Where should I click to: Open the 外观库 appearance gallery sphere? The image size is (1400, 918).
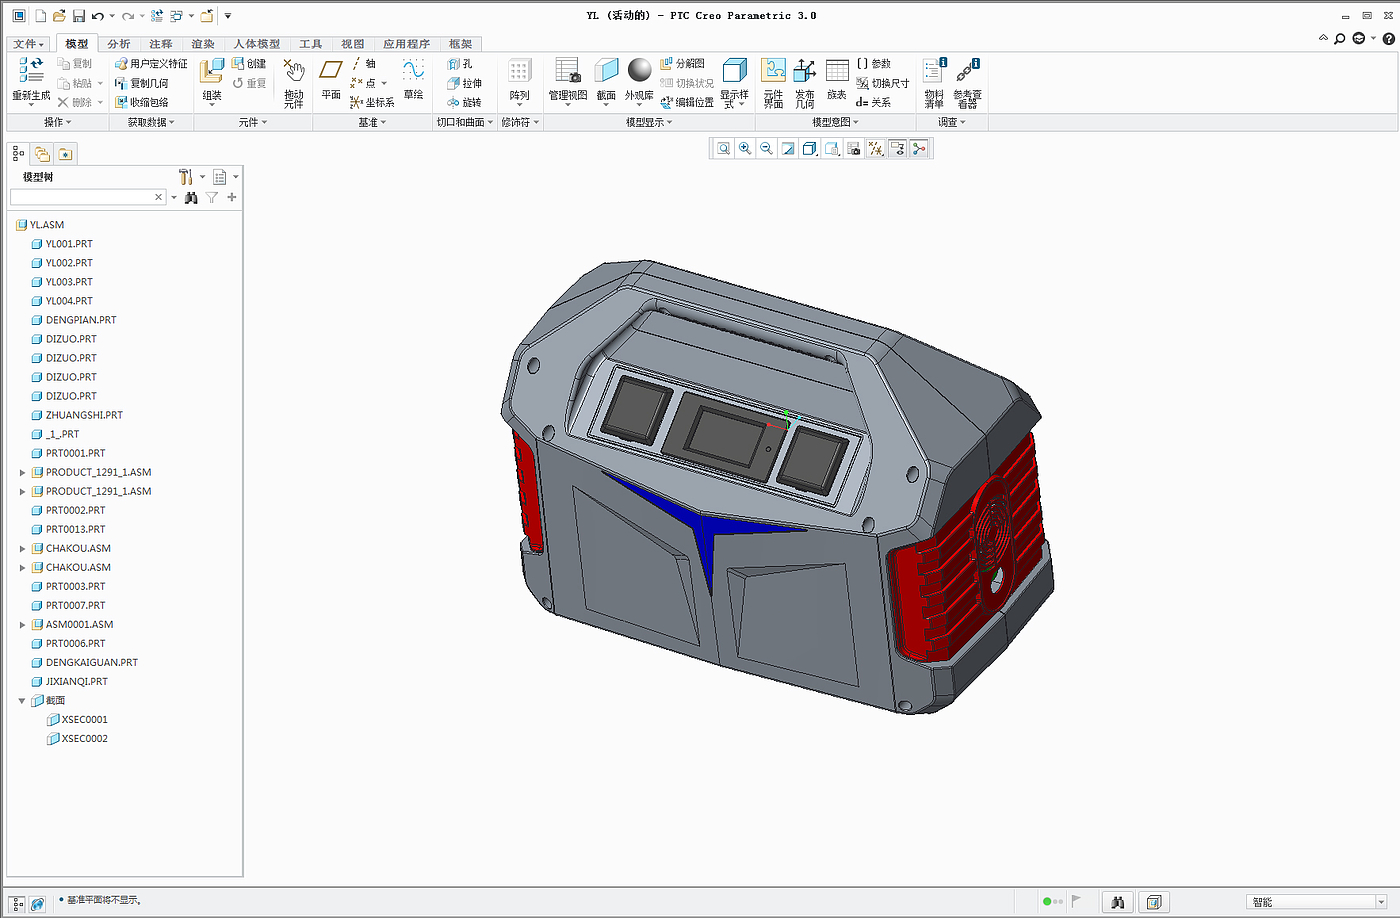click(639, 70)
